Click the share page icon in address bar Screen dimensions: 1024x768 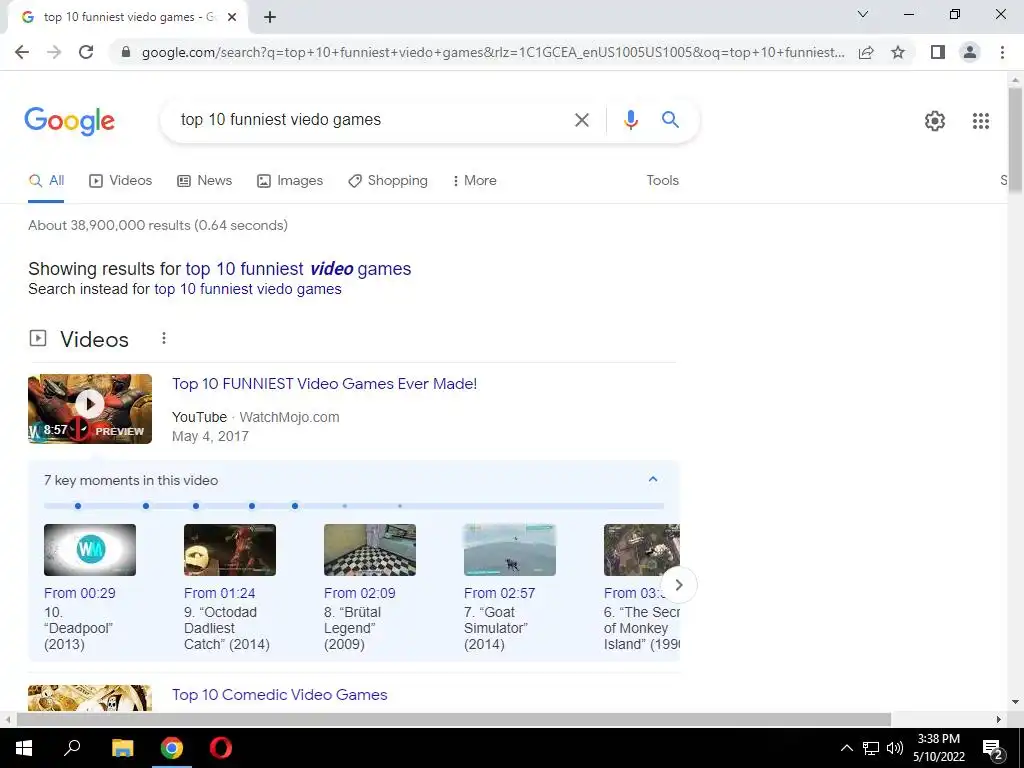click(x=866, y=52)
